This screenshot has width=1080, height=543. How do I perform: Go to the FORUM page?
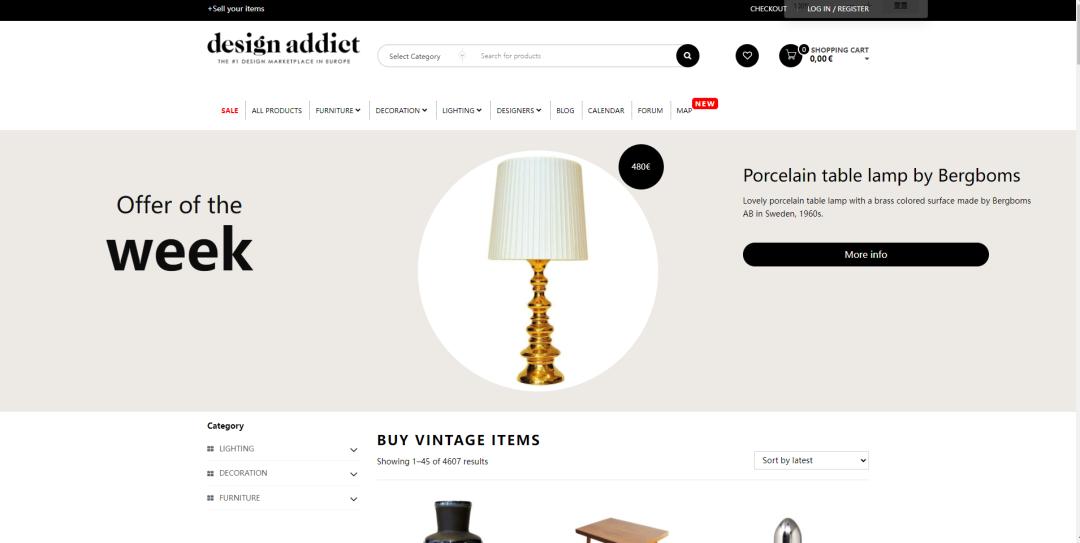coord(650,110)
